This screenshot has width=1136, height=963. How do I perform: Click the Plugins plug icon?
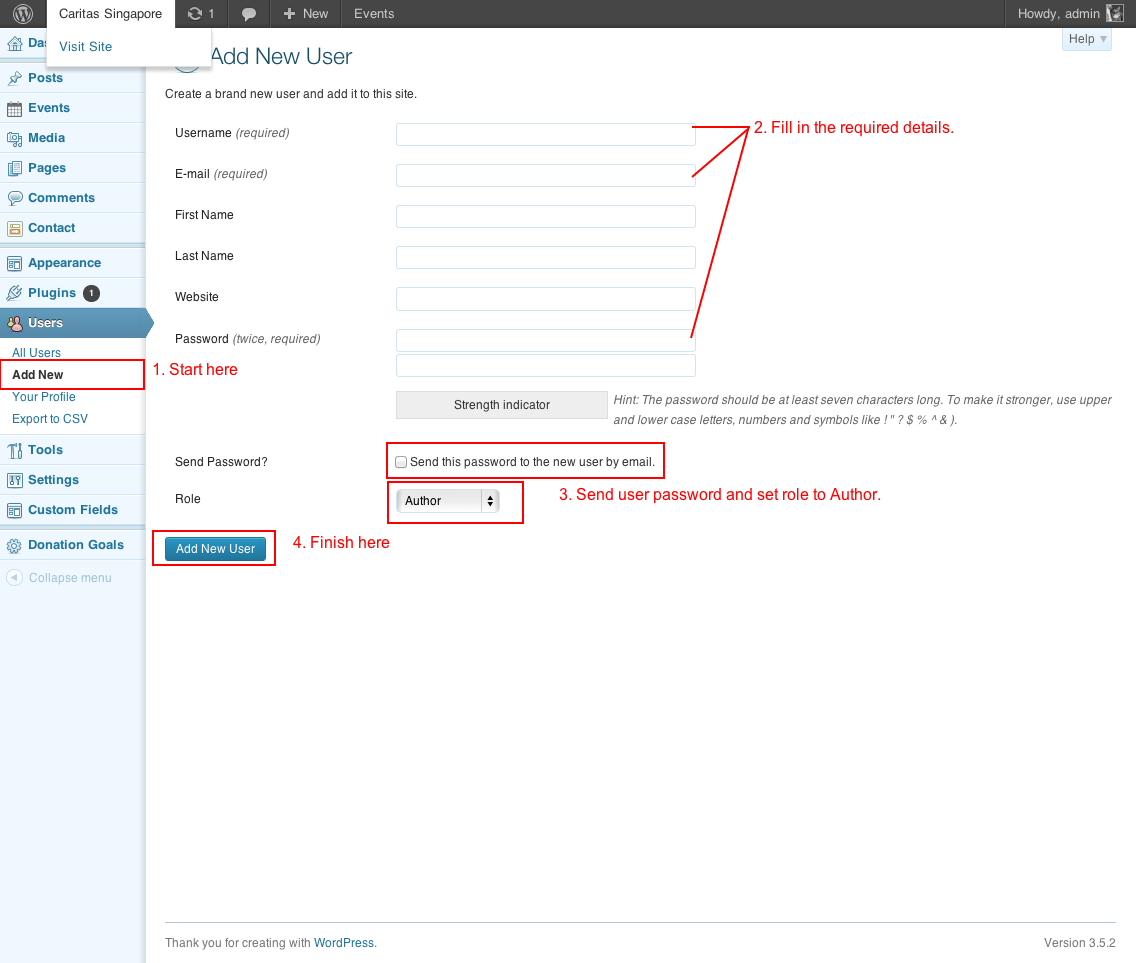point(14,293)
